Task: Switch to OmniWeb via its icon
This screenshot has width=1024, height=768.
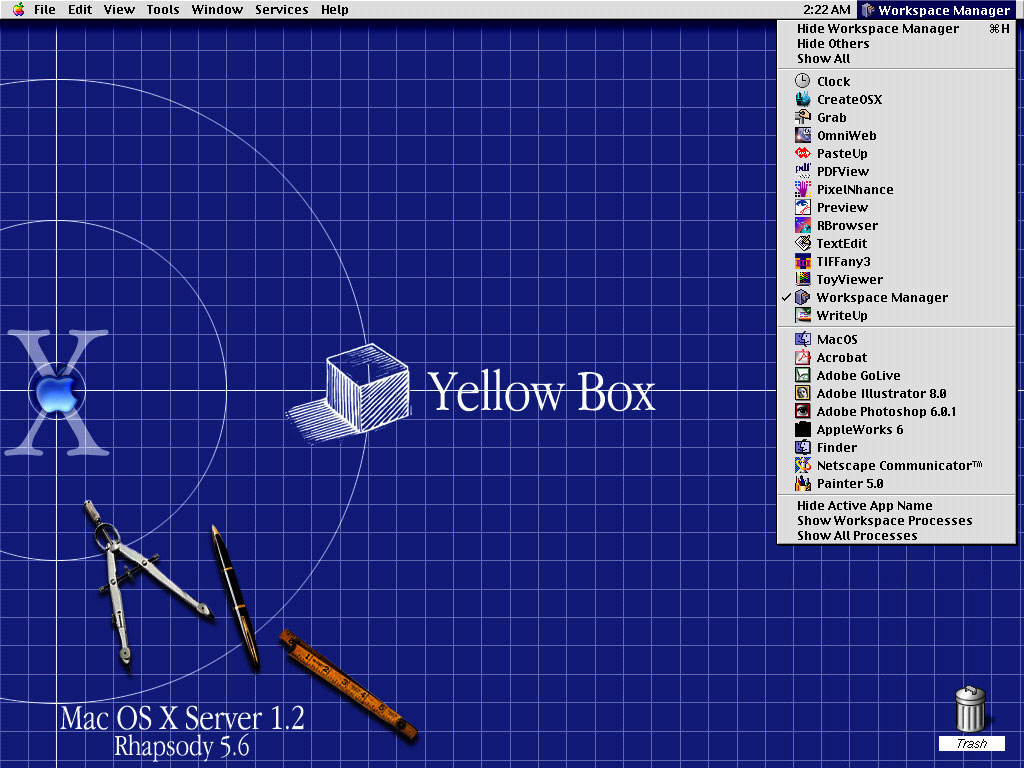Action: [x=802, y=136]
